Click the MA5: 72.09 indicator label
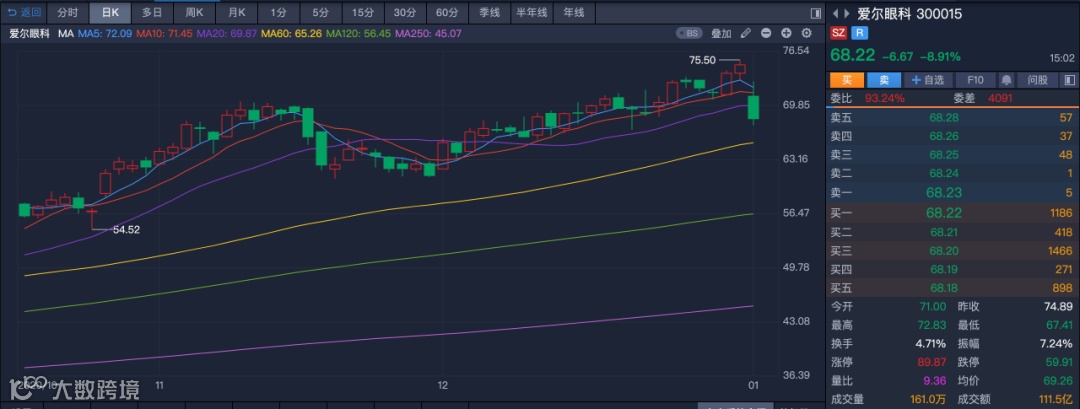The width and height of the screenshot is (1080, 409). 103,33
